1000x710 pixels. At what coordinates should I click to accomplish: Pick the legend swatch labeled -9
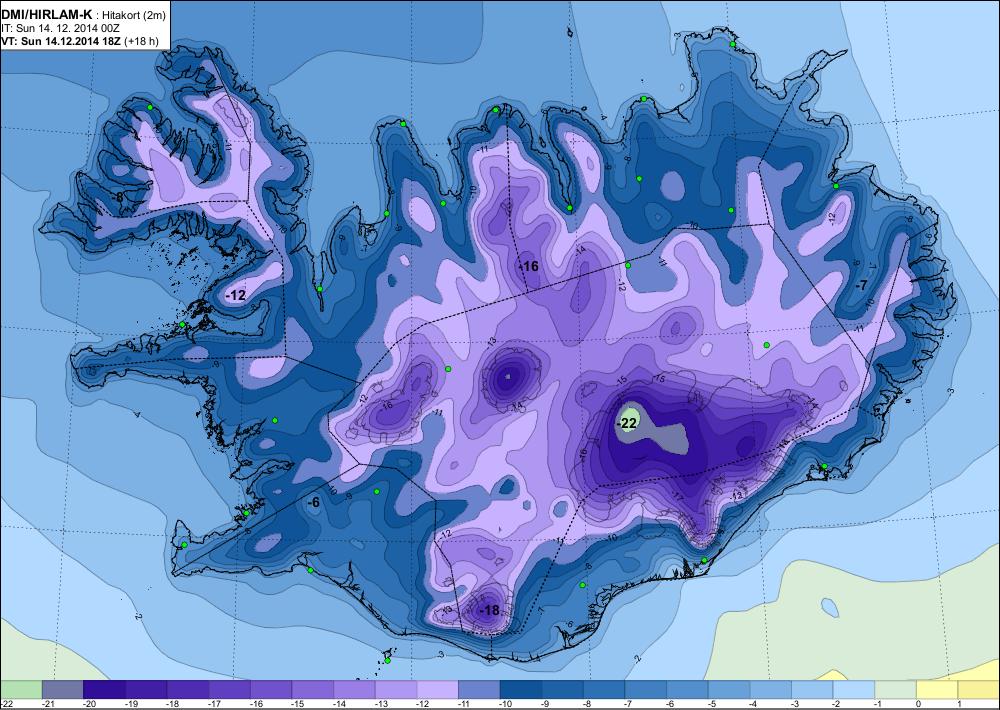click(x=562, y=690)
